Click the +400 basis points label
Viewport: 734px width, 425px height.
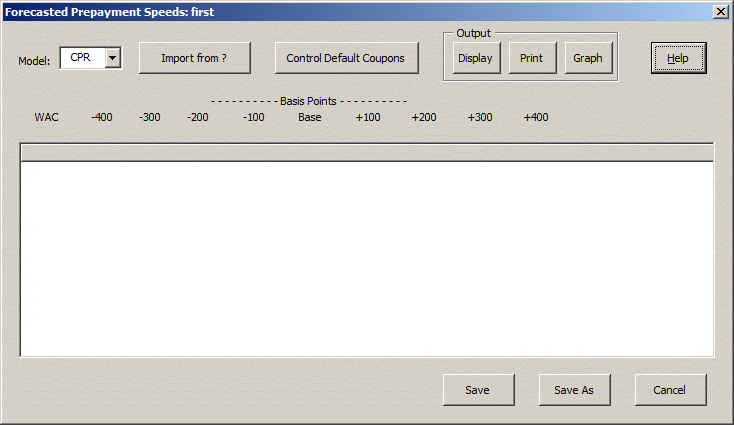[536, 117]
